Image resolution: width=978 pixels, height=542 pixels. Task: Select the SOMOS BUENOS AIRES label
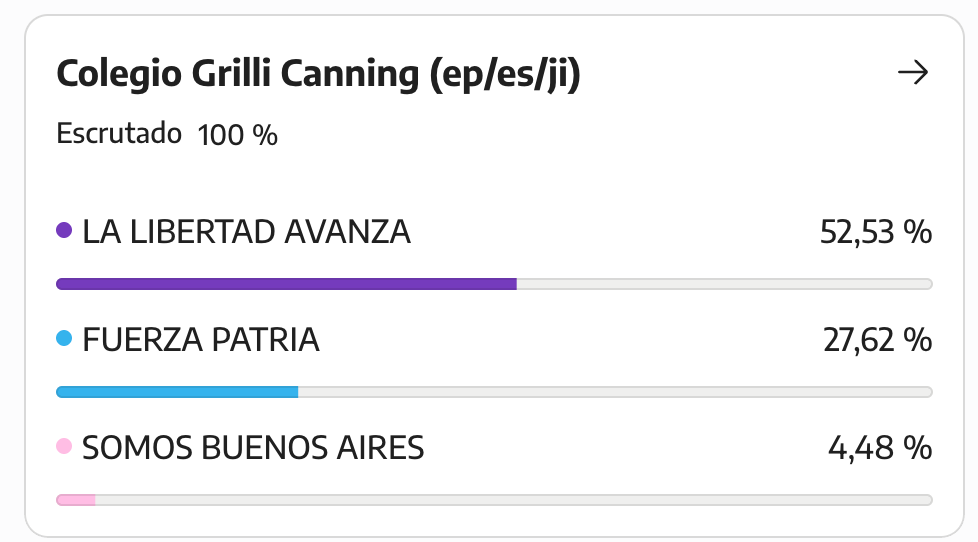pos(253,448)
